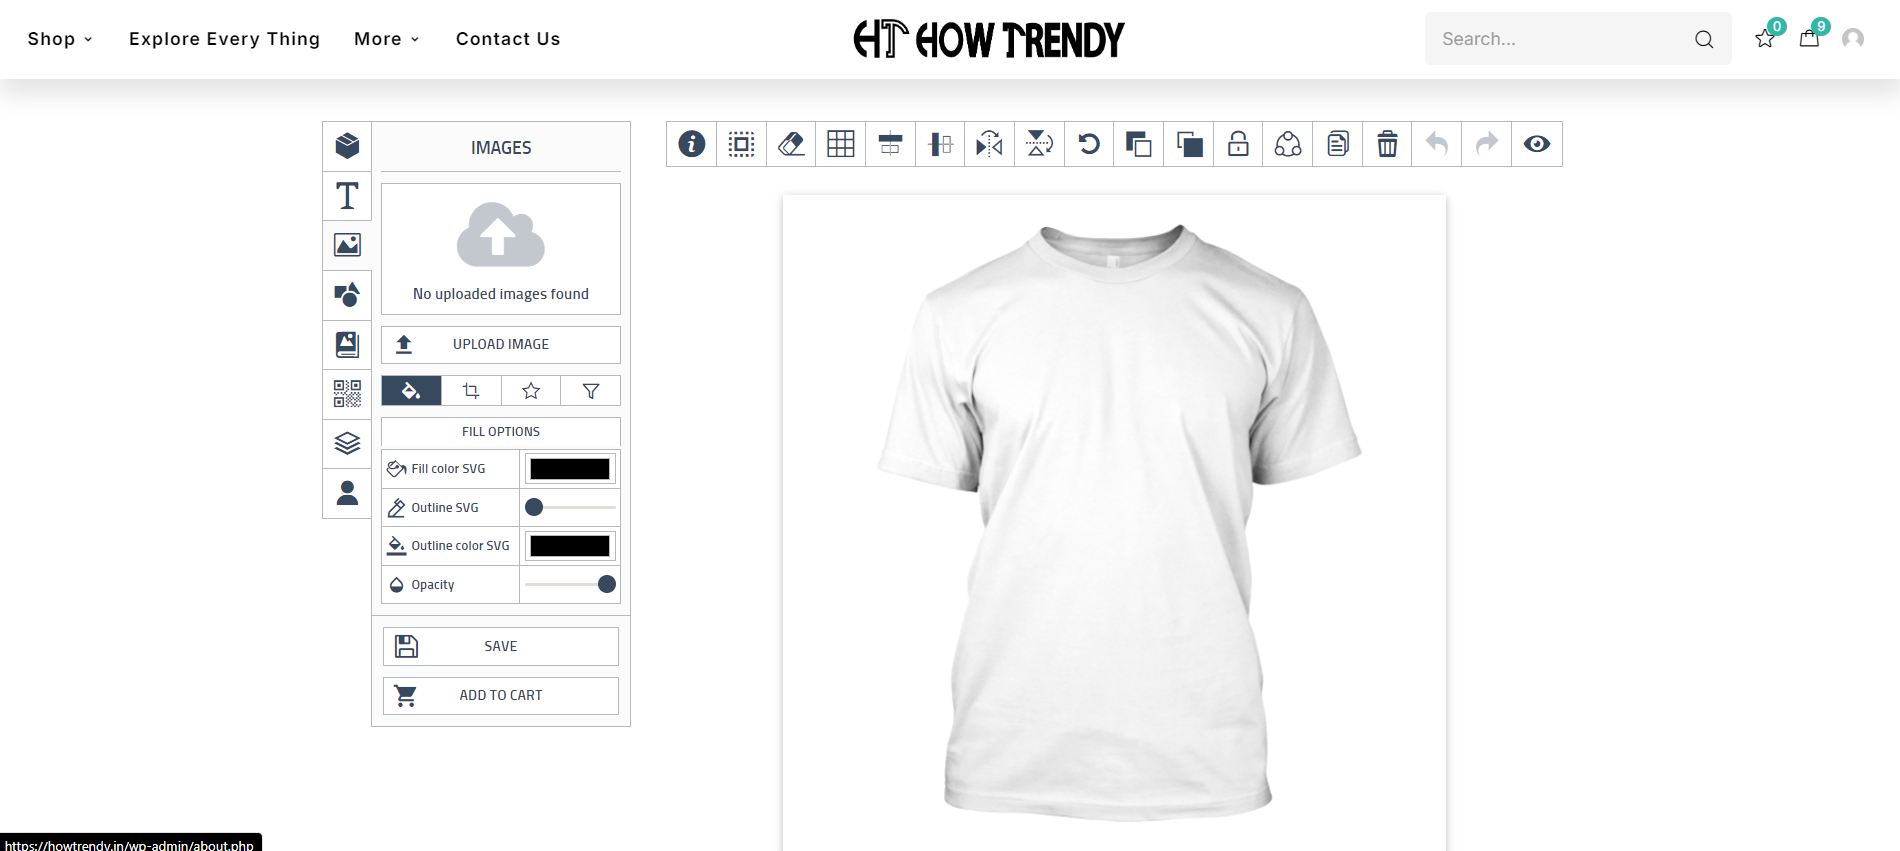Viewport: 1900px width, 851px height.
Task: Select the Fill paint bucket tab
Action: (411, 391)
